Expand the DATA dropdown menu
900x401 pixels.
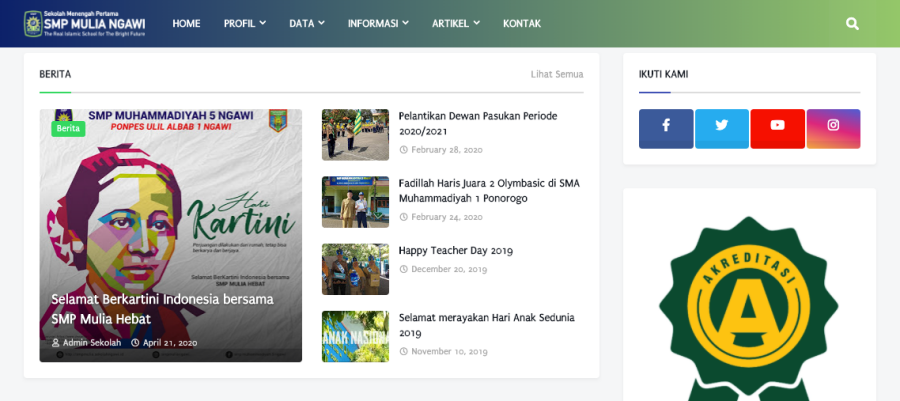[x=307, y=24]
